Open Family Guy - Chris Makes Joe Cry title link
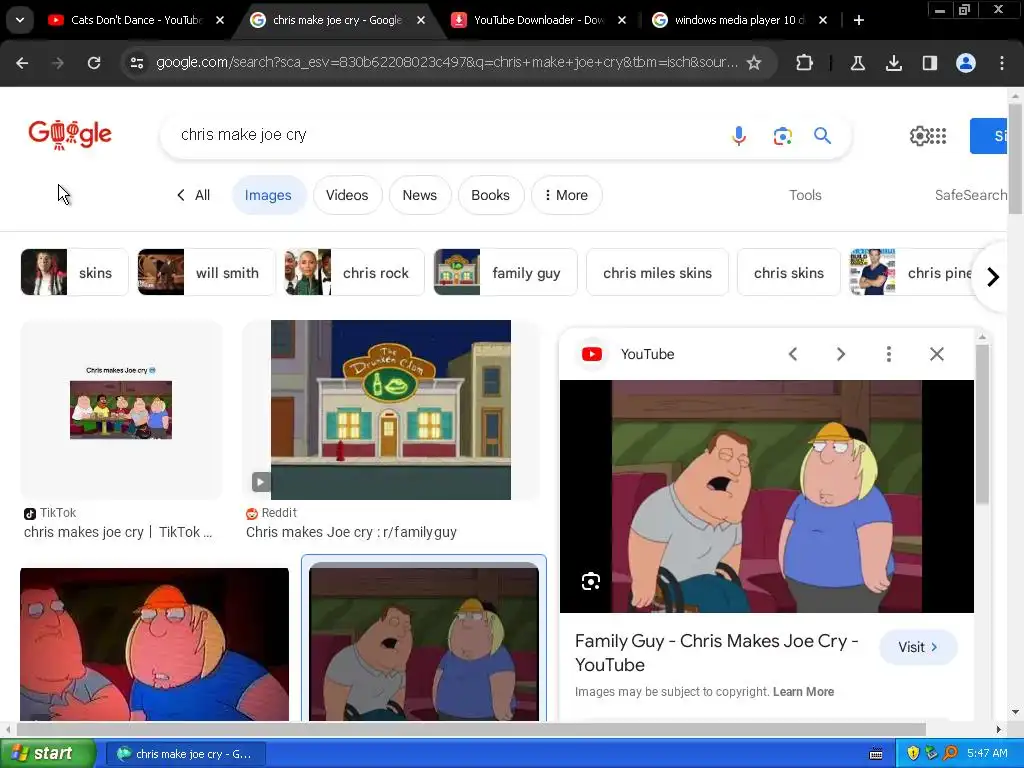1024x768 pixels. click(x=716, y=652)
